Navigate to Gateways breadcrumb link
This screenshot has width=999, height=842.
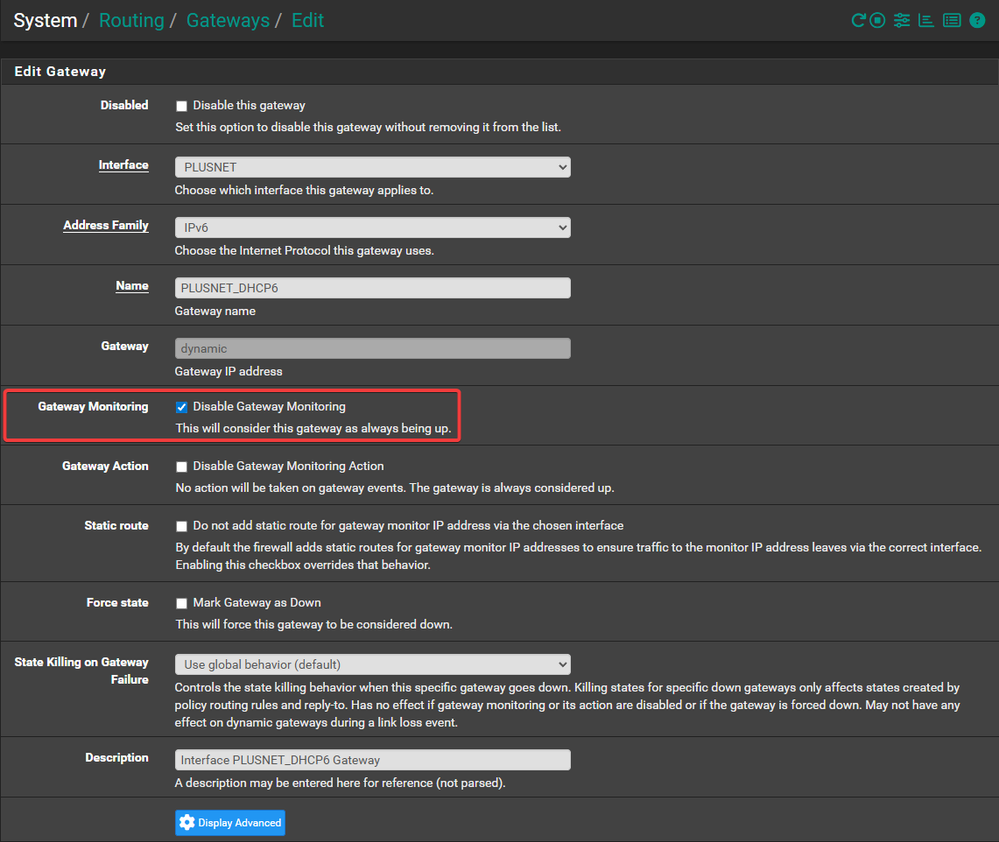pos(227,20)
